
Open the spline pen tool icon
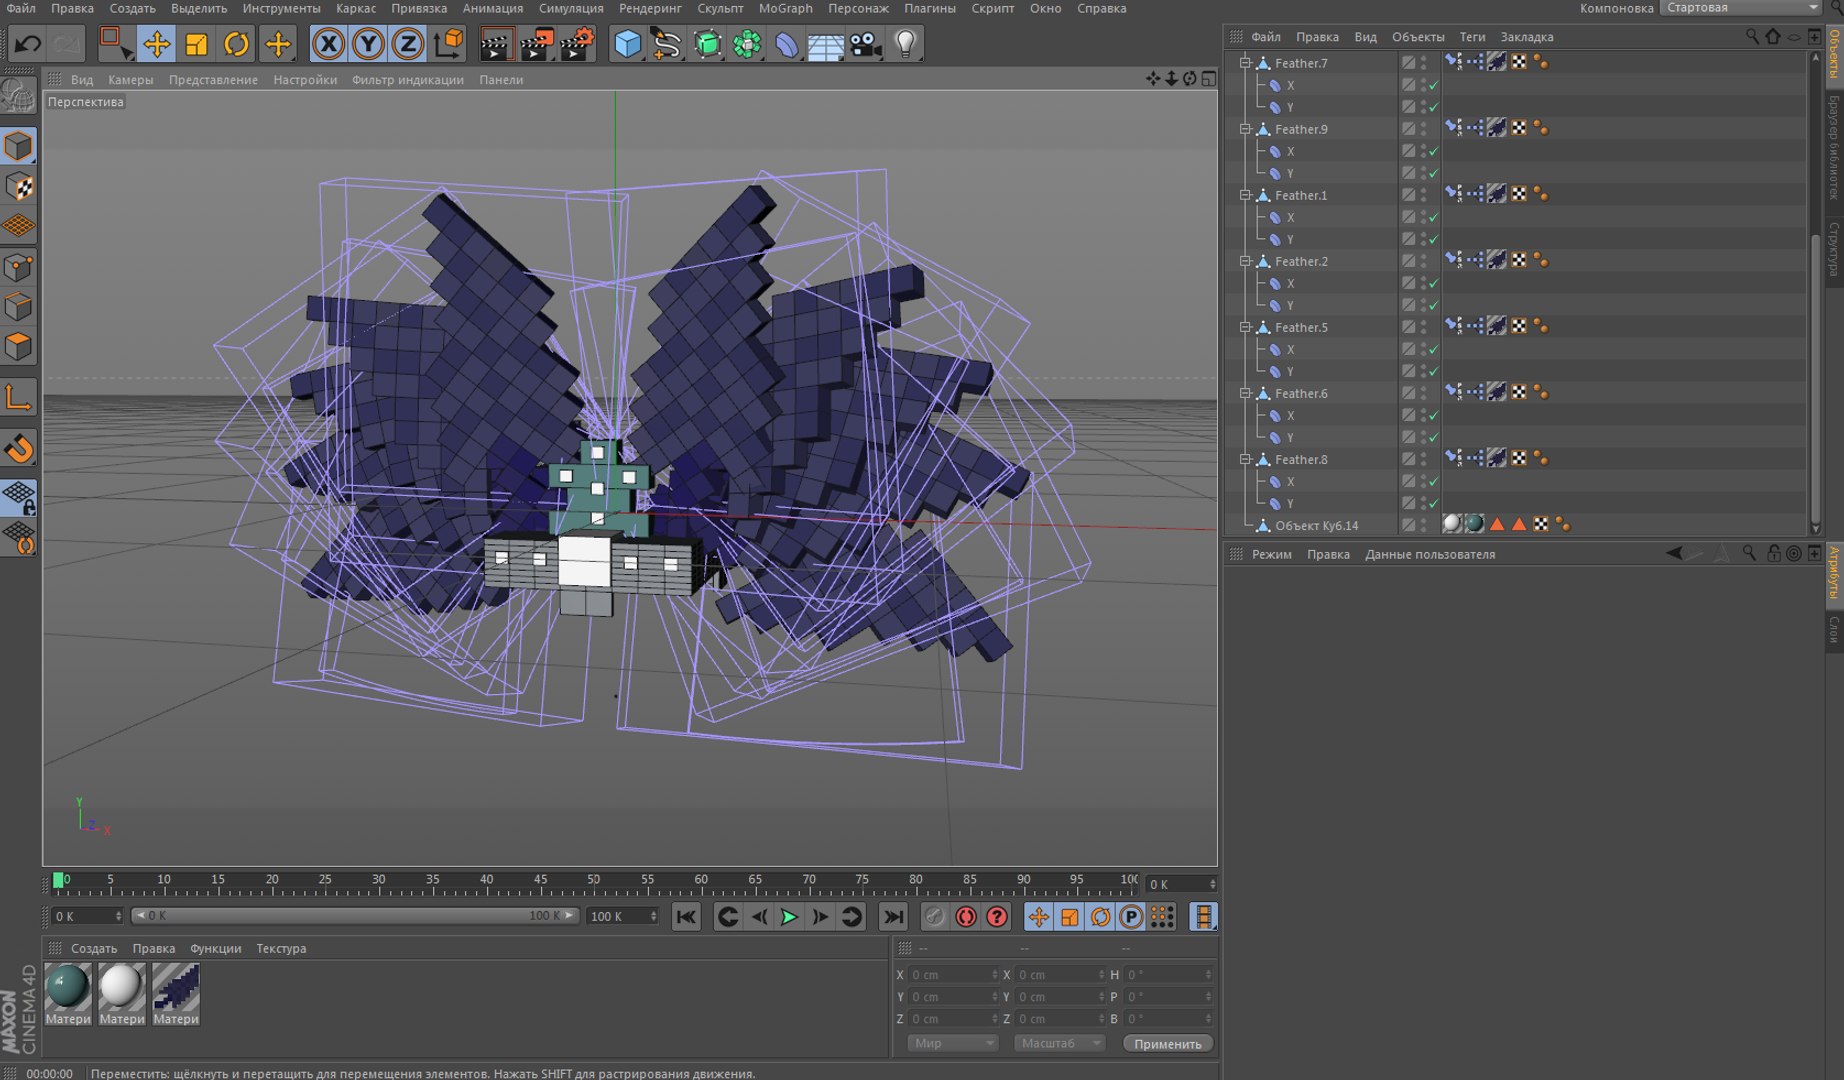pos(666,44)
